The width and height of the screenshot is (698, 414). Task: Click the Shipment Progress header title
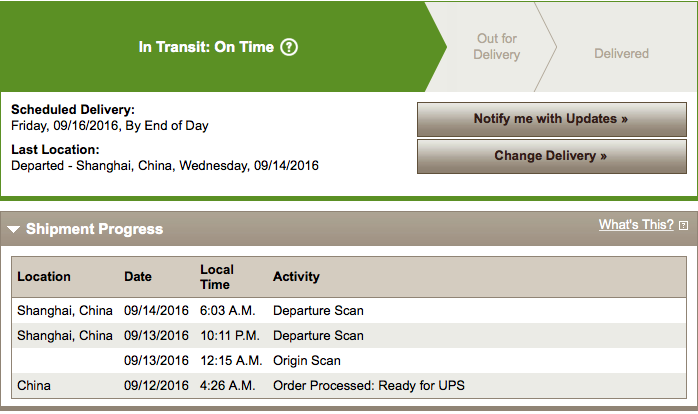point(94,229)
